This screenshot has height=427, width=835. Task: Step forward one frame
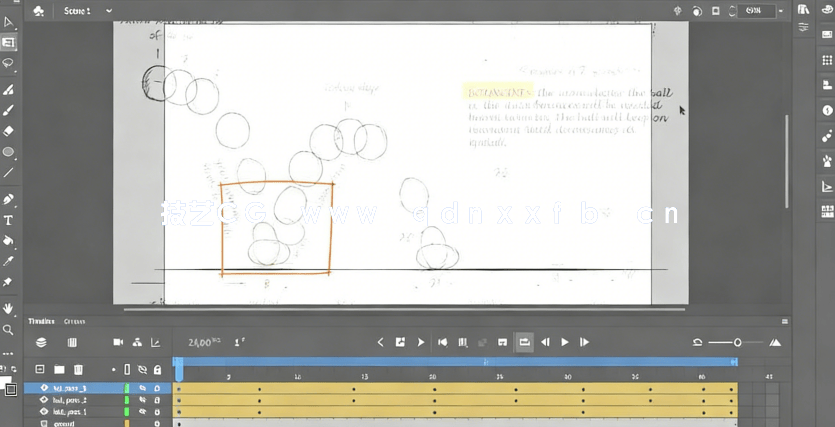click(585, 342)
